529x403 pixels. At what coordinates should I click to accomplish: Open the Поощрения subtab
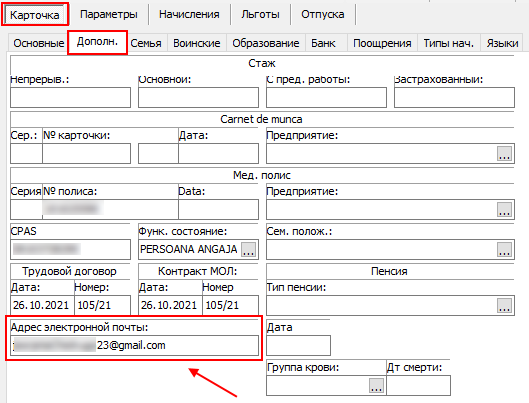click(382, 43)
